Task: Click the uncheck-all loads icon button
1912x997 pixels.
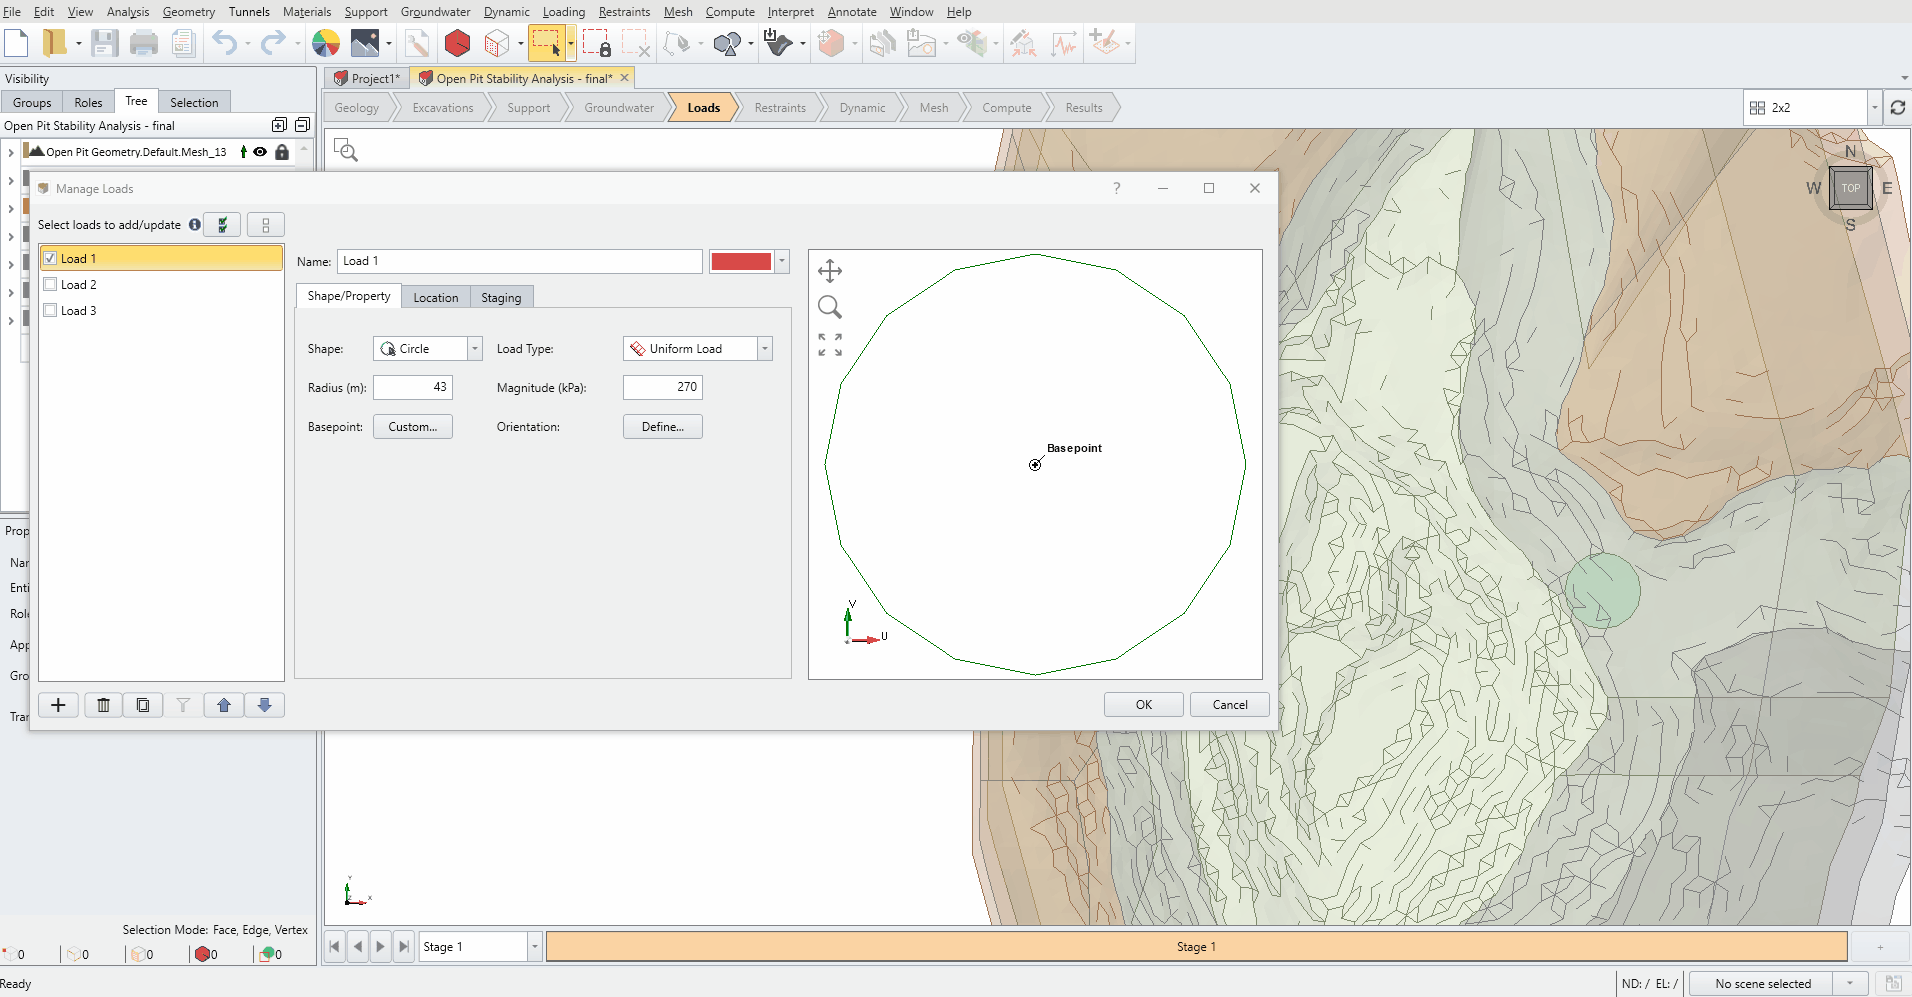Action: (266, 225)
